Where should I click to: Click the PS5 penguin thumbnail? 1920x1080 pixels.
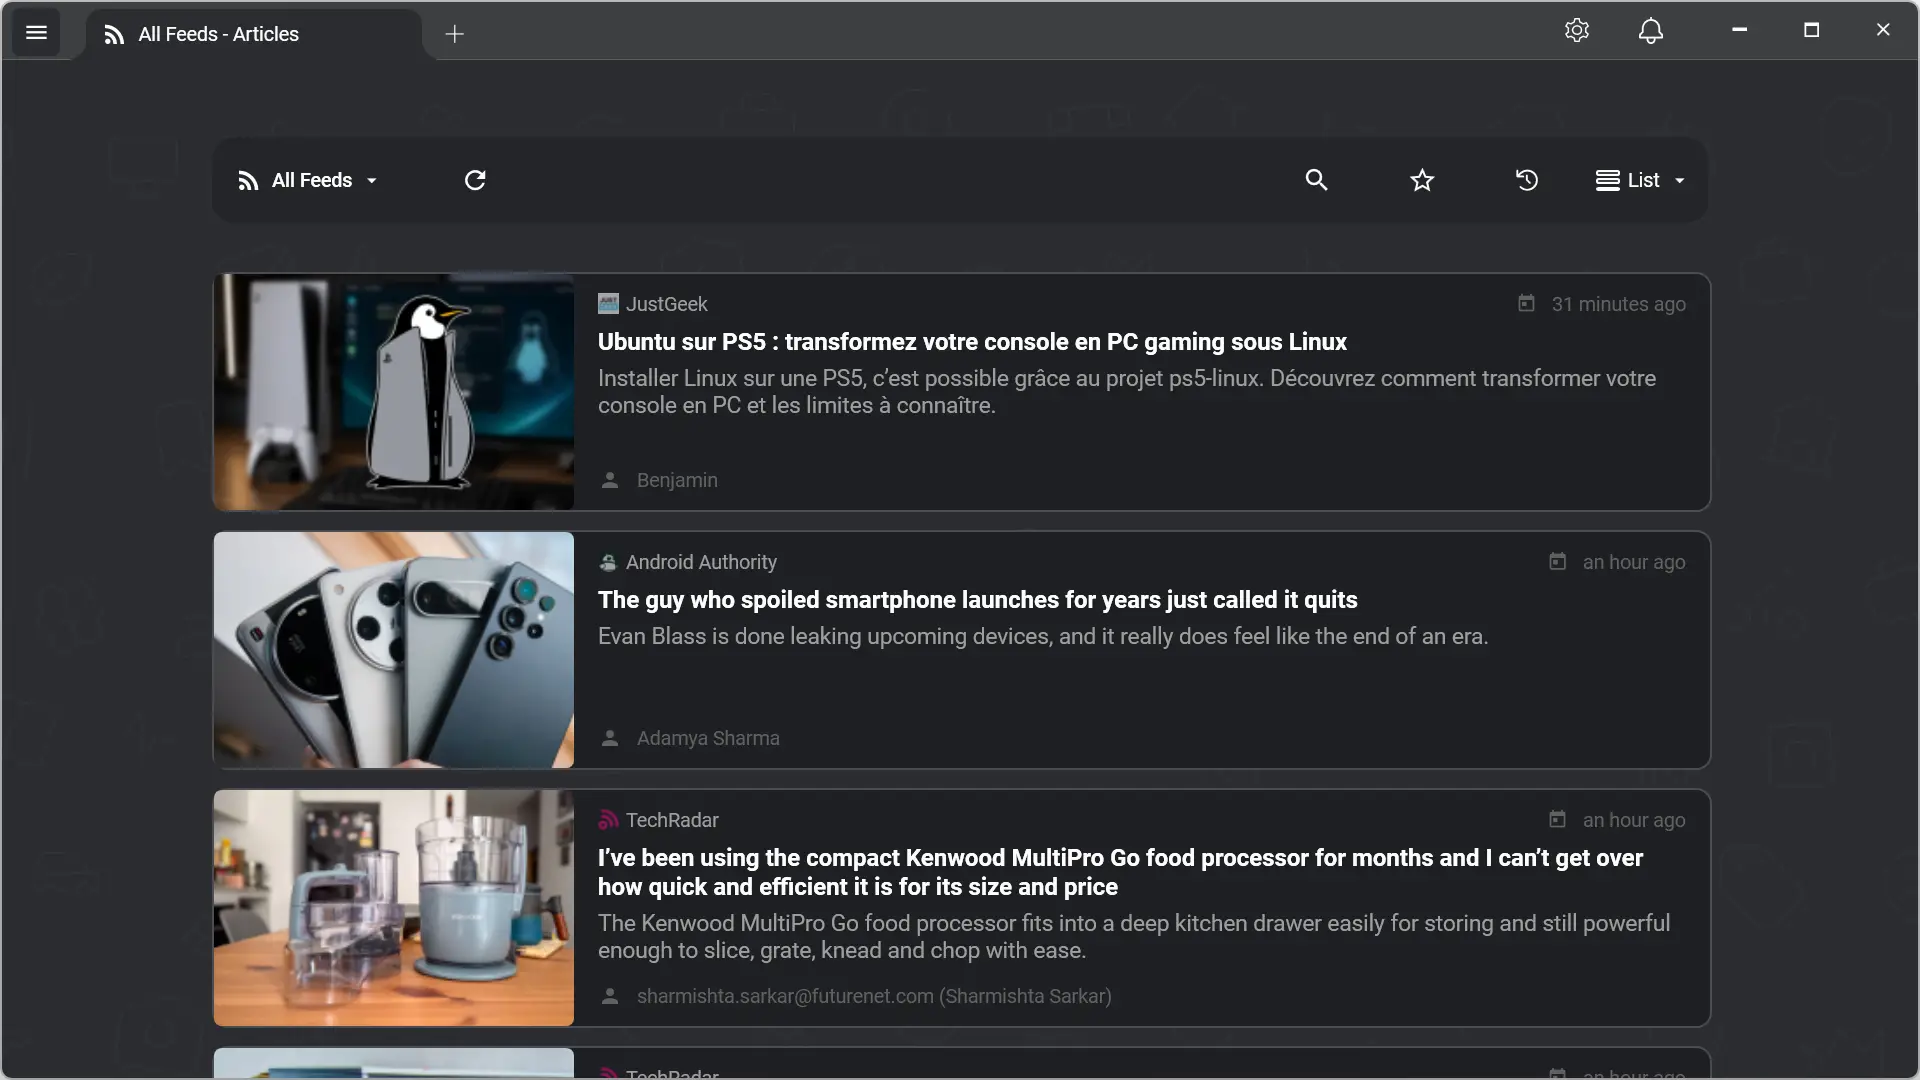pyautogui.click(x=394, y=392)
